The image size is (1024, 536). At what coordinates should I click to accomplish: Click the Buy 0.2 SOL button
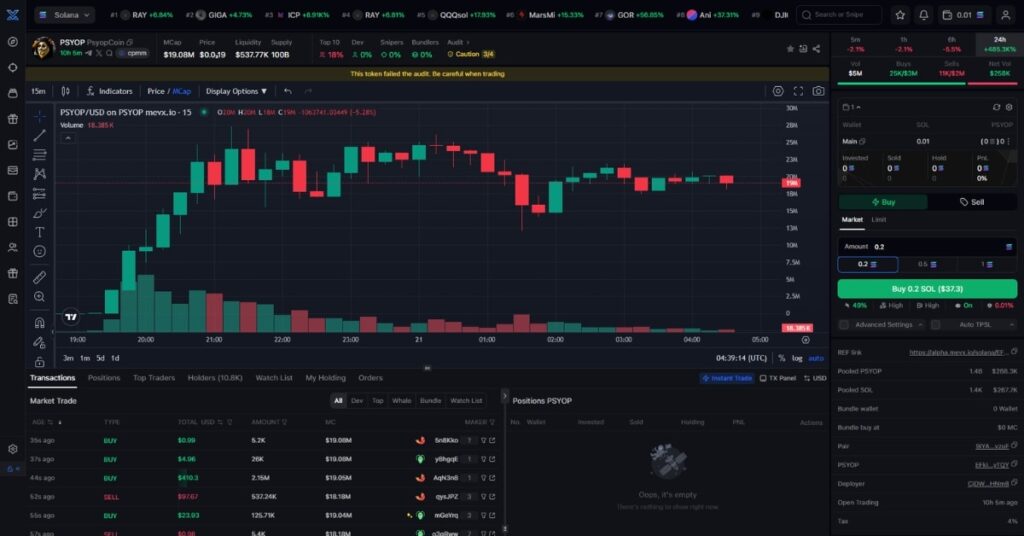click(x=927, y=289)
